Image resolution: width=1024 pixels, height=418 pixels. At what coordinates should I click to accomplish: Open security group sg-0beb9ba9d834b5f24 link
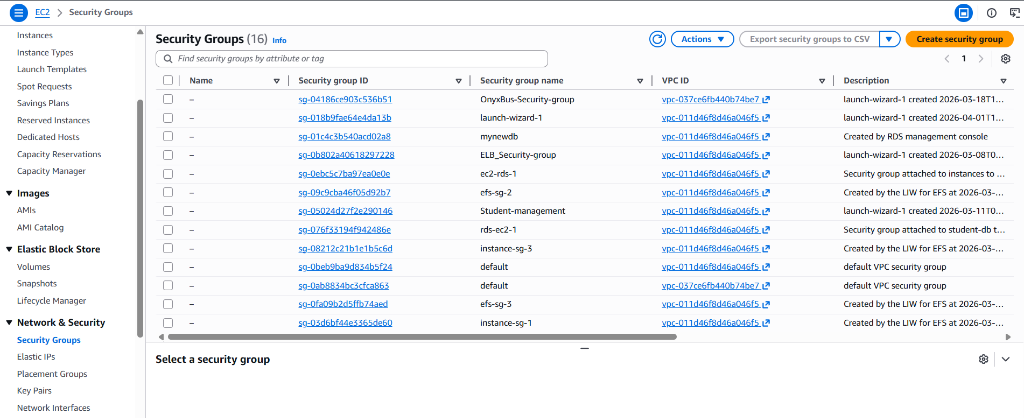click(345, 267)
